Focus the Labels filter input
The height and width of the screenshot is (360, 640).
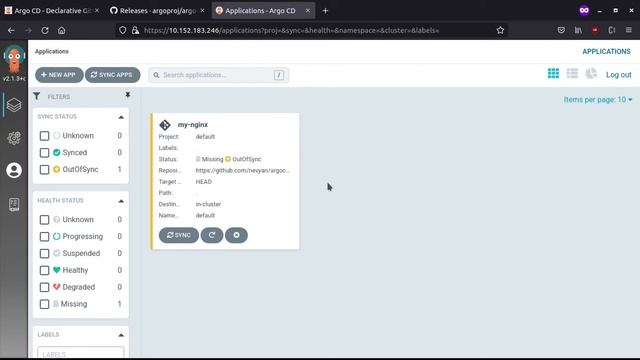[x=81, y=353]
